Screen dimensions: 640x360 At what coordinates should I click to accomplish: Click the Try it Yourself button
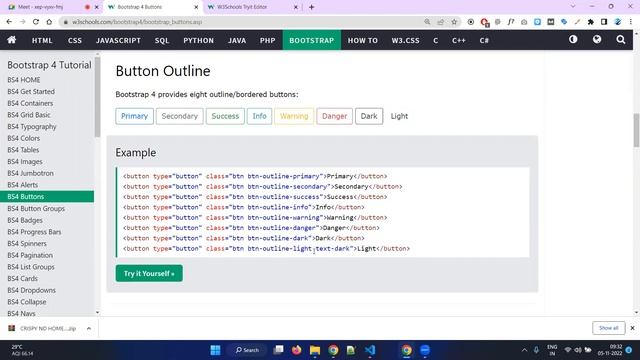pyautogui.click(x=149, y=273)
